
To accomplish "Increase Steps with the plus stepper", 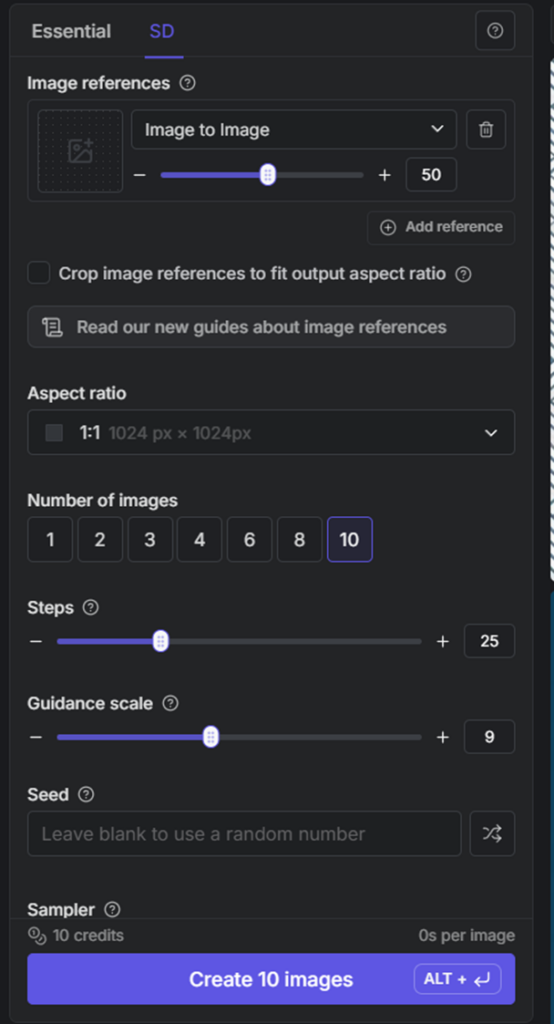I will tap(443, 641).
